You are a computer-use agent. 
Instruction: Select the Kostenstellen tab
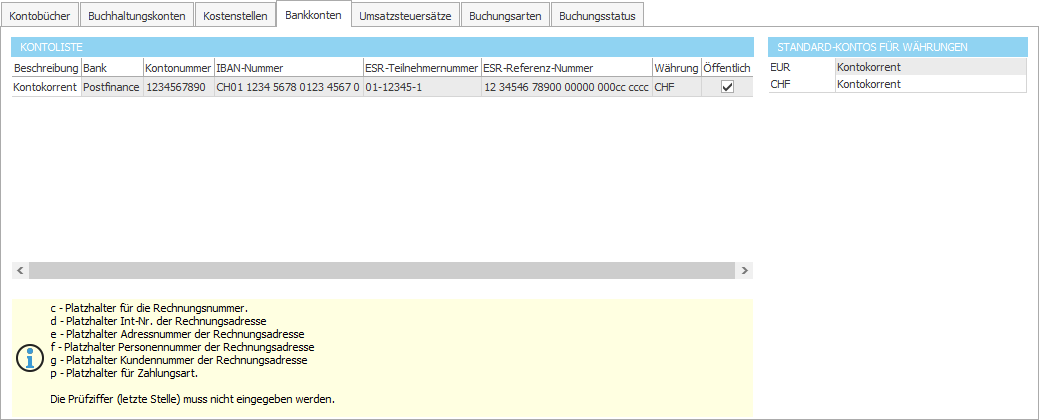pos(234,16)
